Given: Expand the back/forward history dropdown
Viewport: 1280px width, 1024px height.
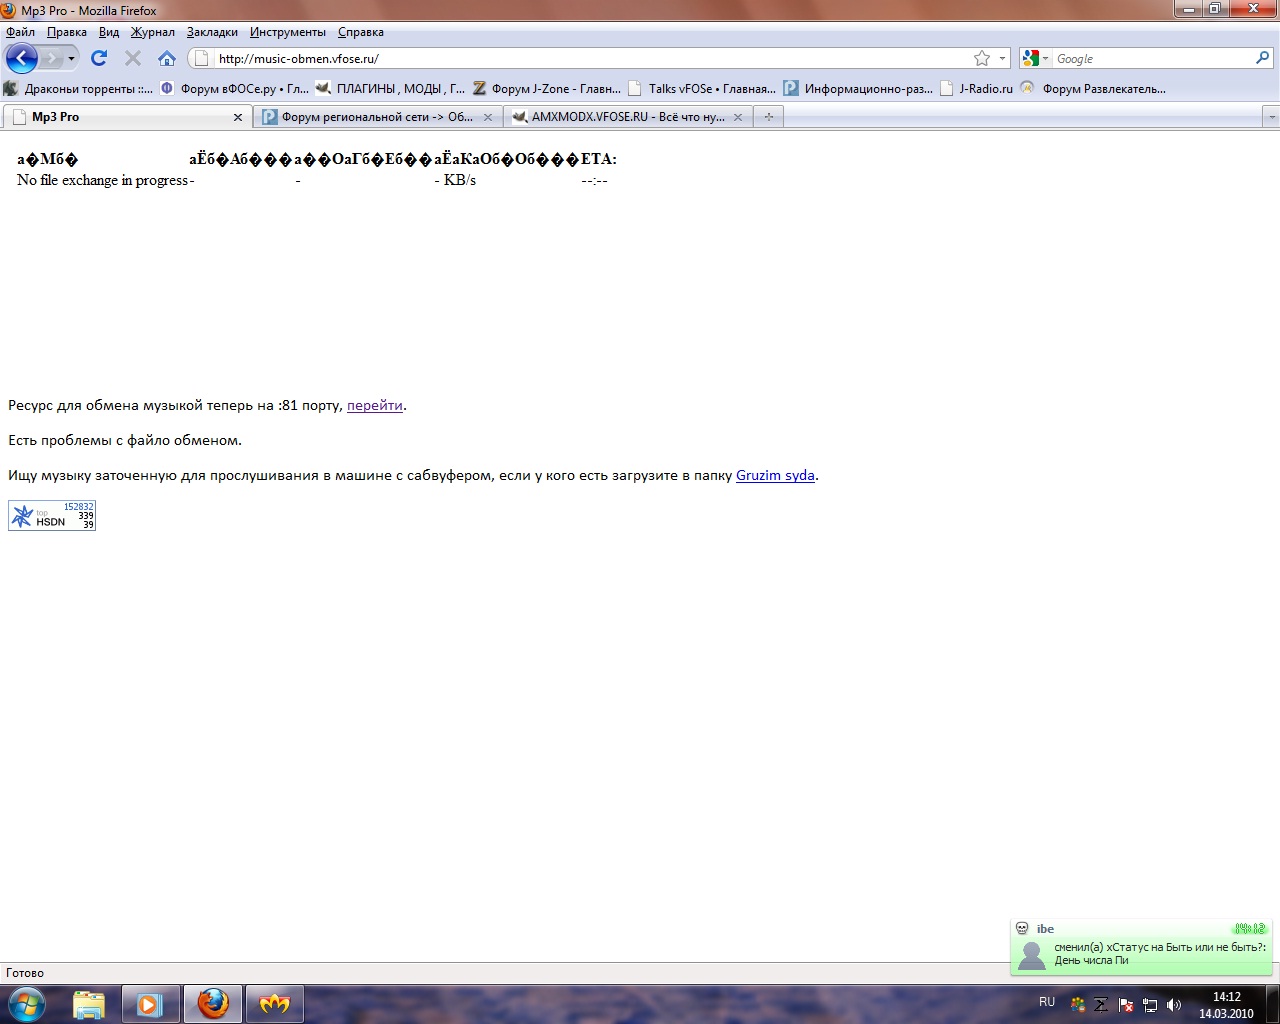Looking at the screenshot, I should click(x=71, y=58).
